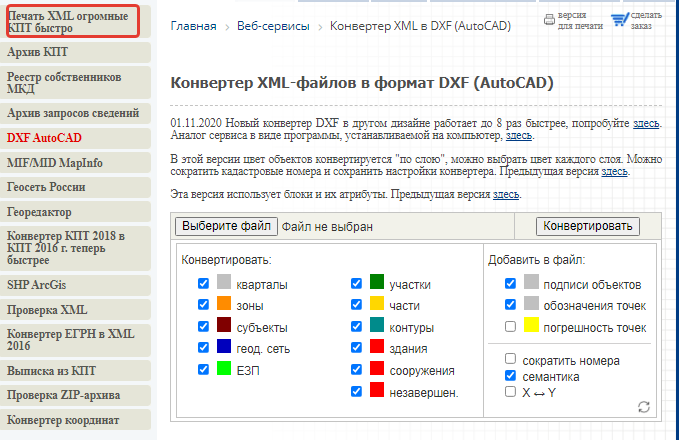
Task: Open Архив КПТ sidebar item
Action: (x=75, y=52)
